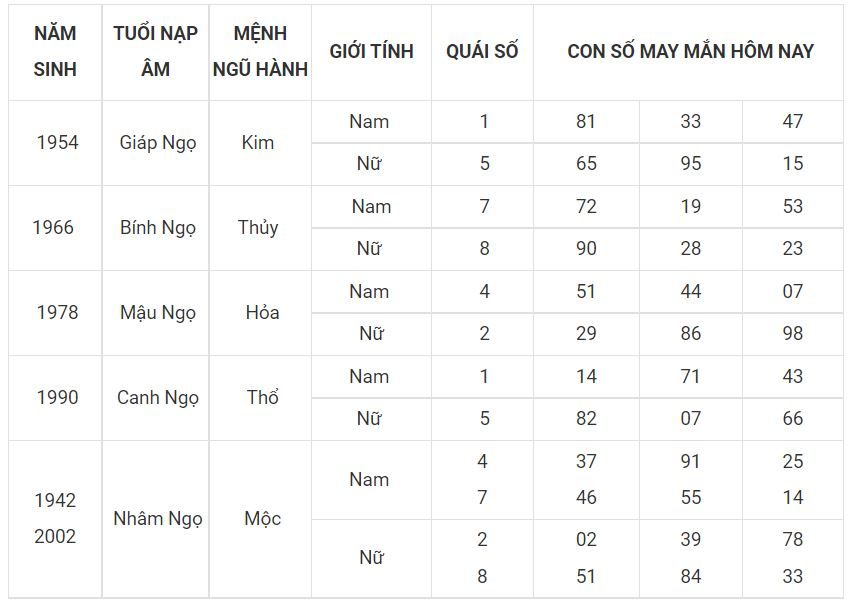Click the Thổ element cell
Viewport: 853px width, 604px height.
click(x=261, y=398)
